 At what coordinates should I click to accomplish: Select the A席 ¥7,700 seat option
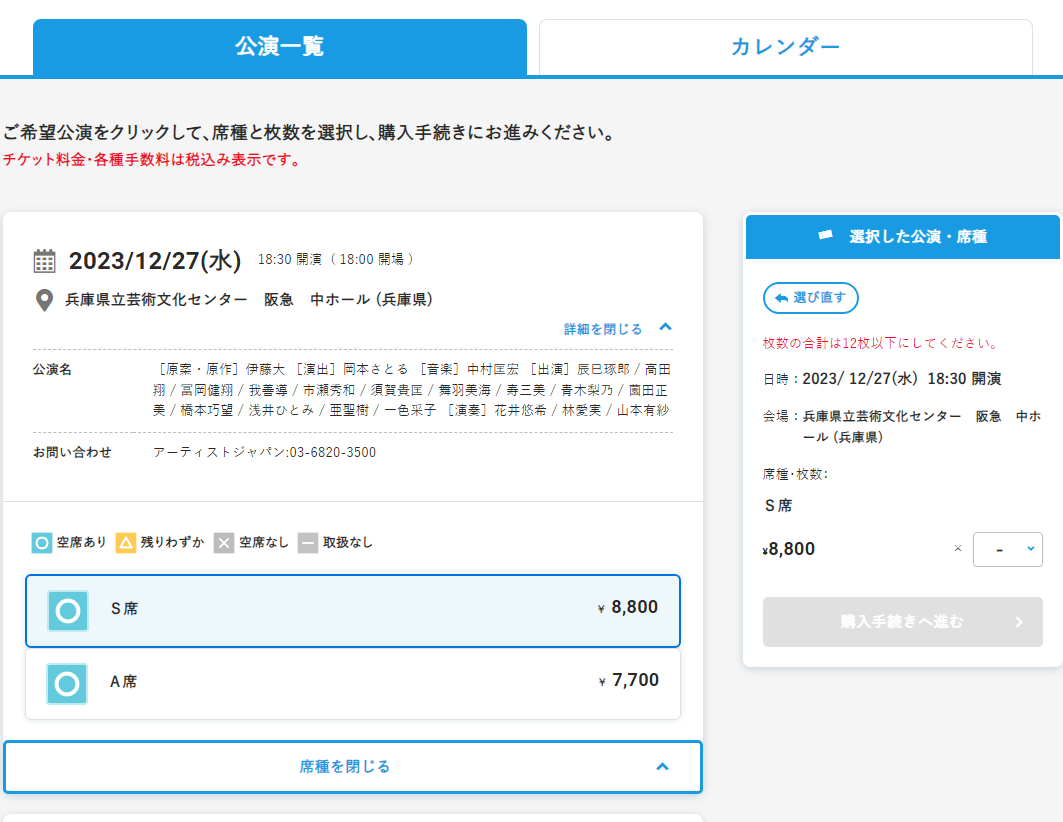(x=353, y=684)
